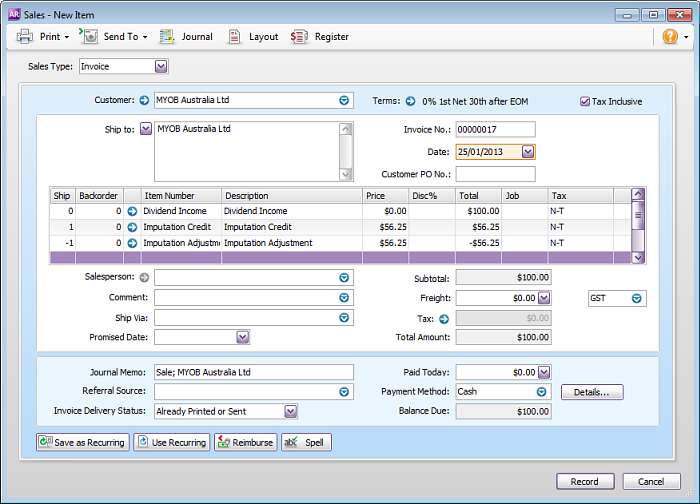The image size is (700, 504).
Task: Open the Invoice Delivery Status dropdown
Action: (x=291, y=411)
